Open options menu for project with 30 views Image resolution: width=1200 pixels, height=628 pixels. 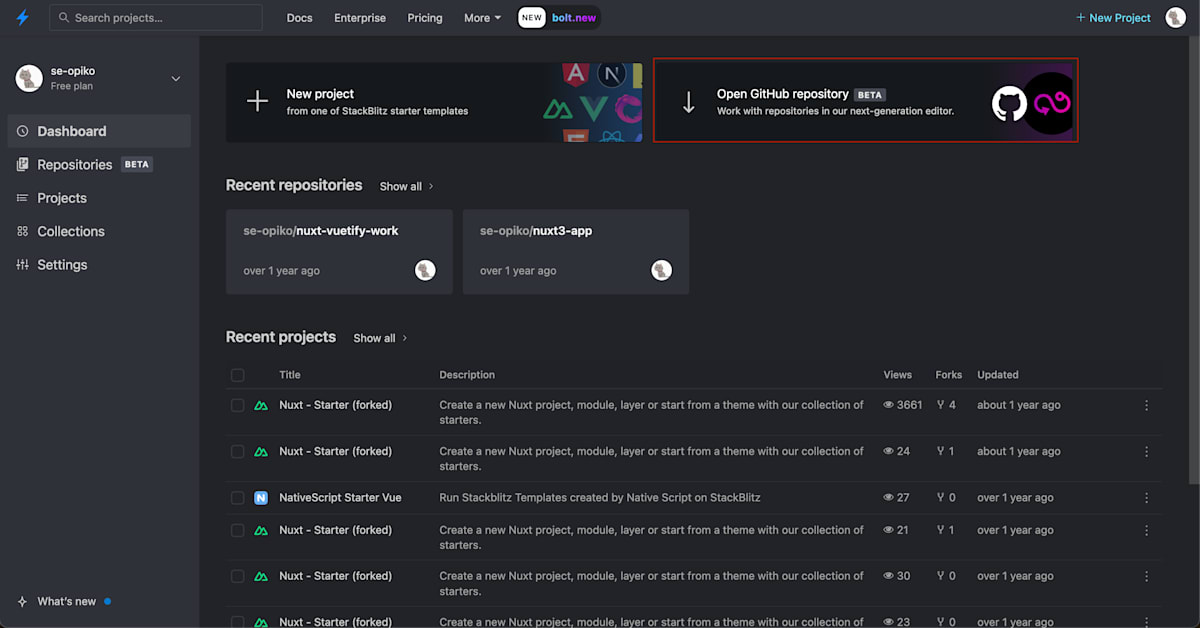click(1146, 576)
